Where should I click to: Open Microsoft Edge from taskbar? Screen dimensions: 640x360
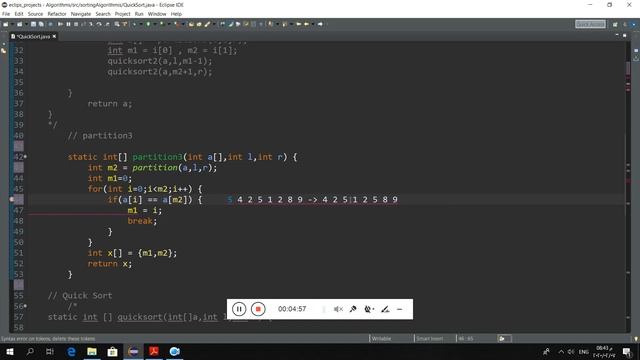pyautogui.click(x=71, y=351)
